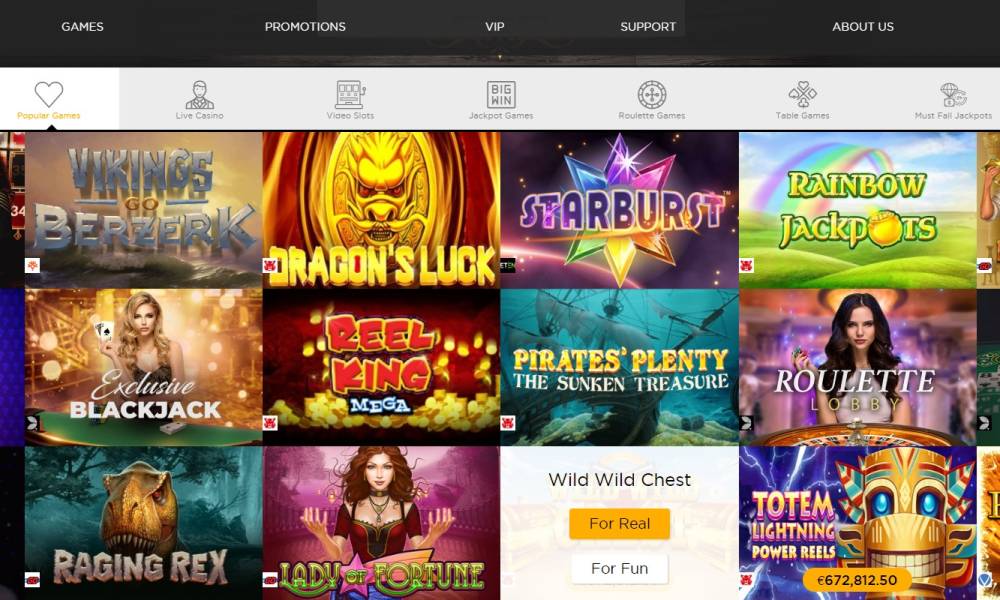The height and width of the screenshot is (600, 1000).
Task: Open Vikings Go Berzerk game tile
Action: pos(143,210)
